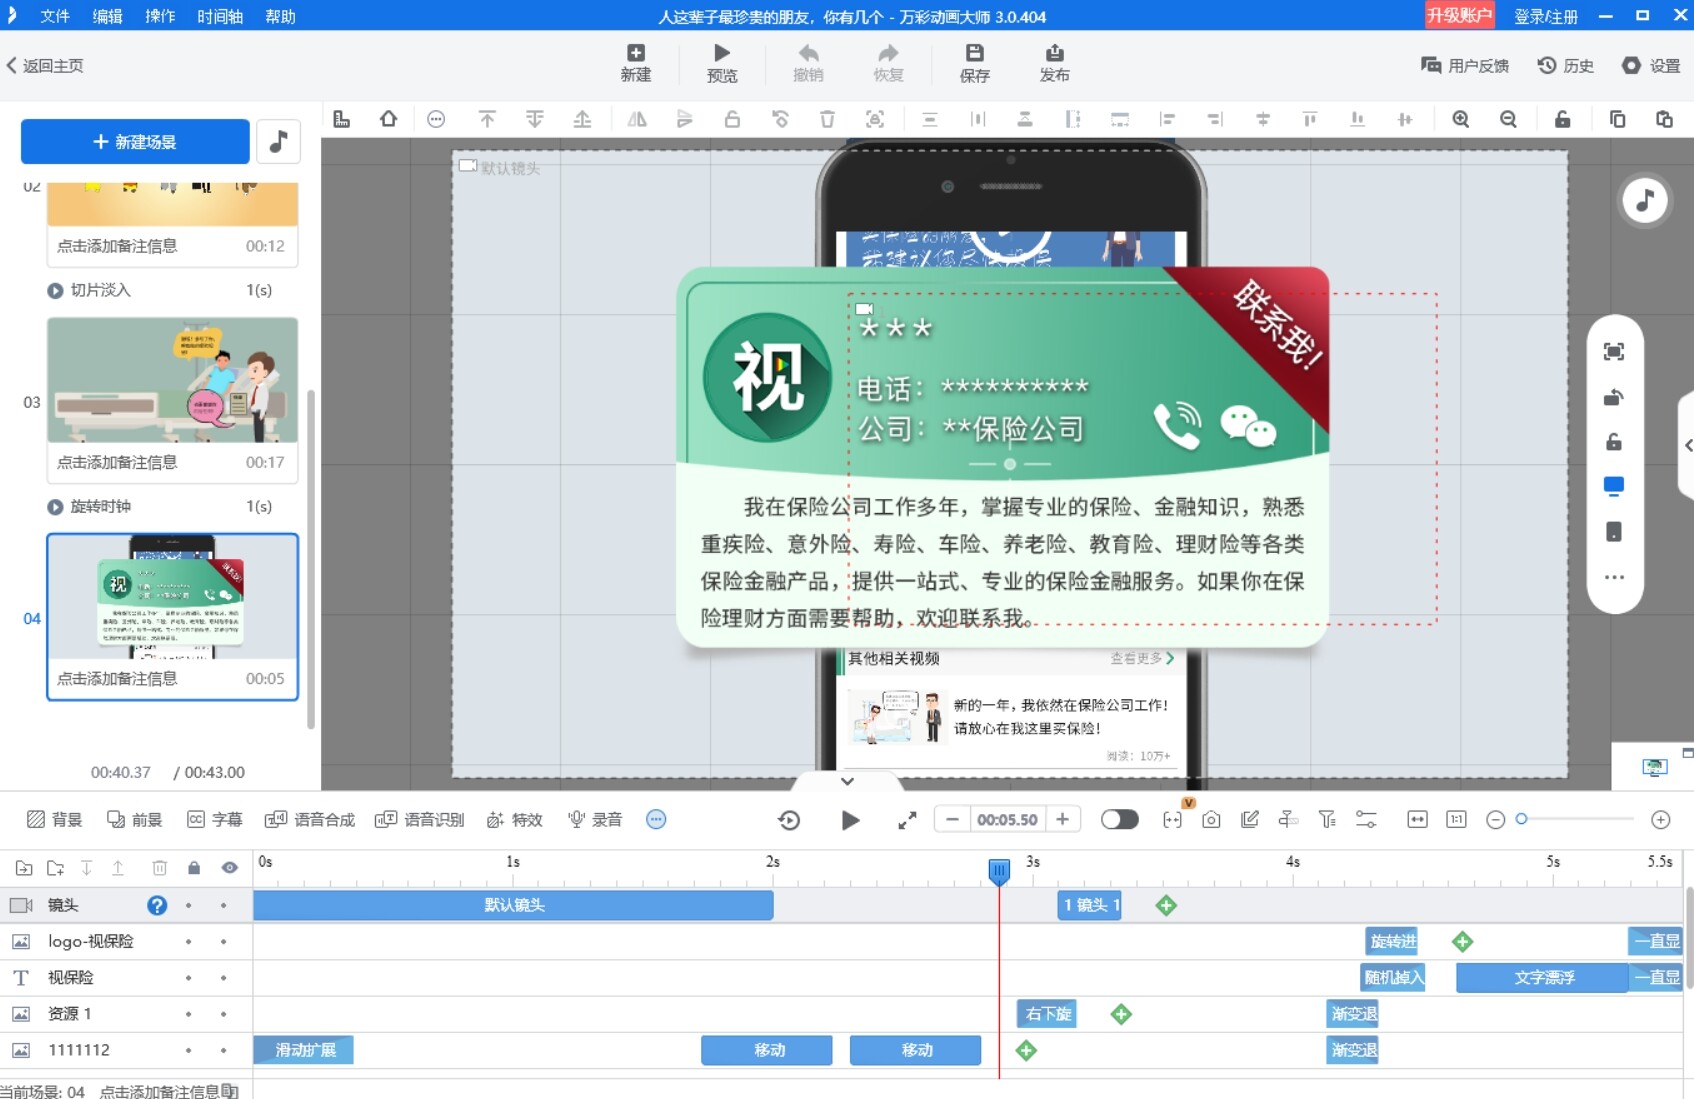Open 语音合成 speech synthesis

click(310, 820)
